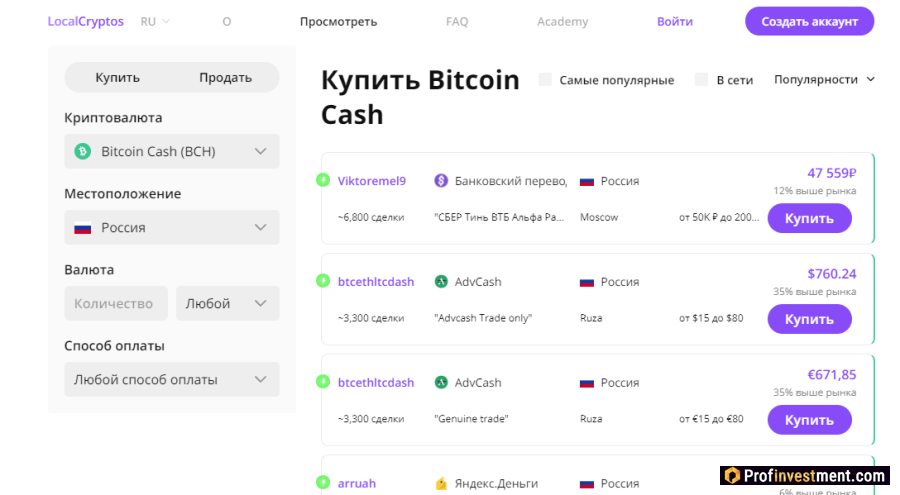Screen dimensions: 900x495
Task: Click the Russia flag icon in the location dropdown
Action: pyautogui.click(x=83, y=228)
